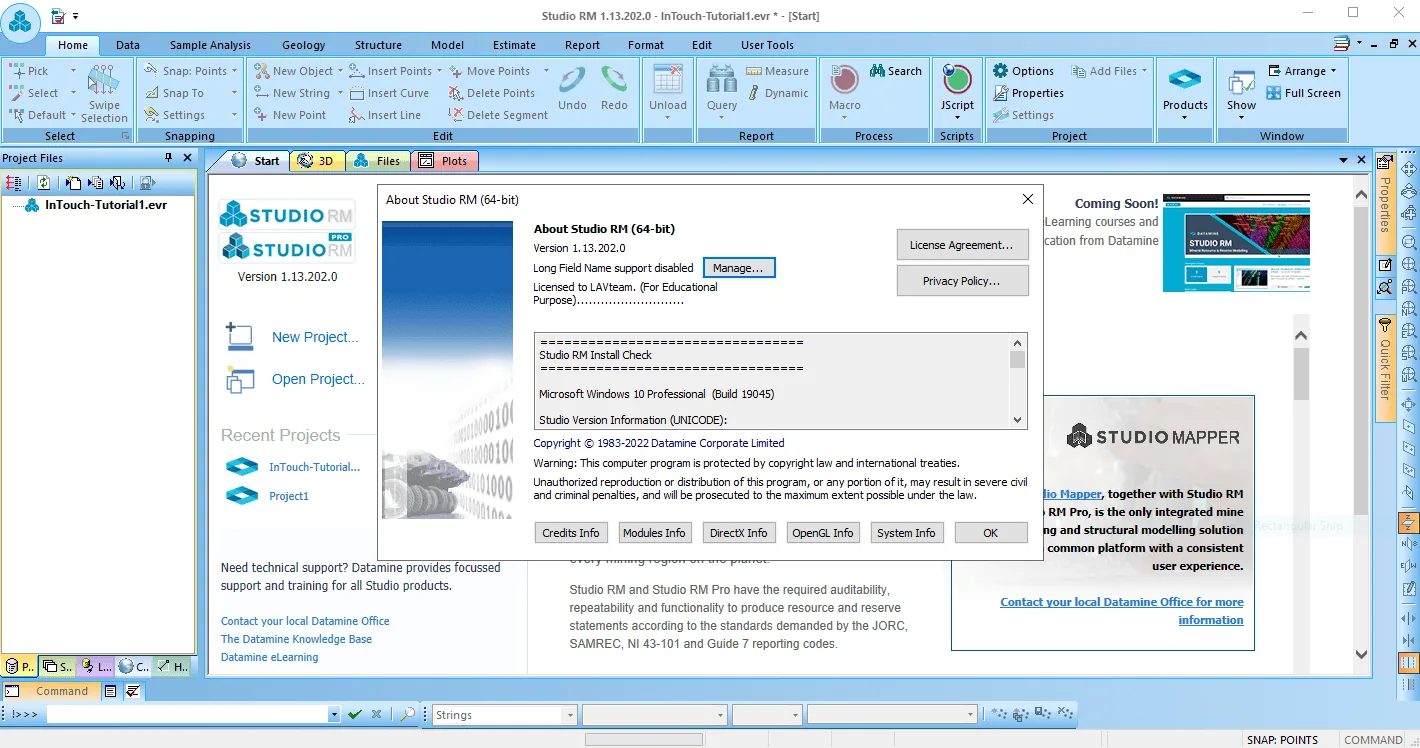
Task: Toggle auto-hide pin on Project Files panel
Action: tap(168, 158)
